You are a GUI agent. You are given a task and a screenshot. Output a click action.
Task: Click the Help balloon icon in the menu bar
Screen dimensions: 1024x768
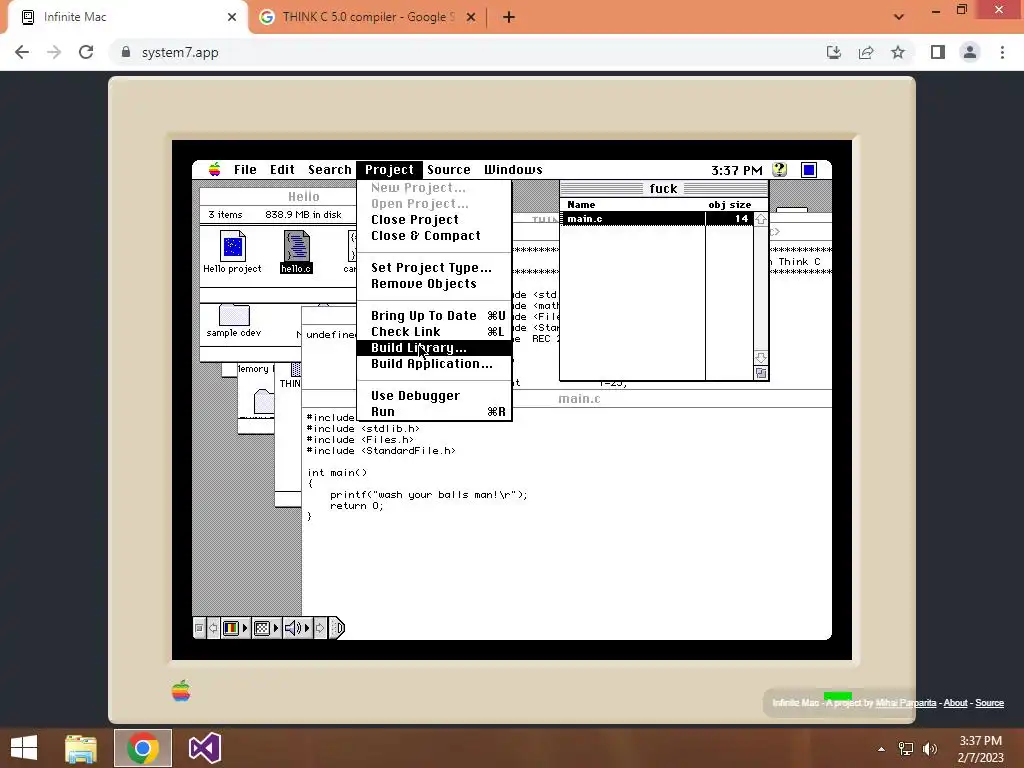[779, 170]
